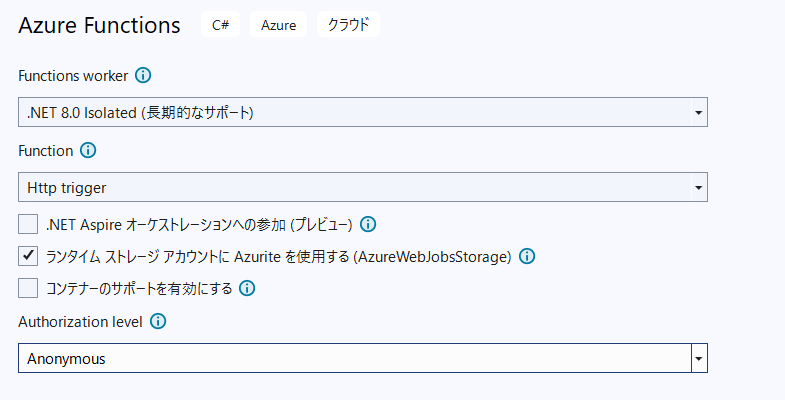Click the Authorization level info icon
Screen dimensions: 785x400
[x=158, y=321]
